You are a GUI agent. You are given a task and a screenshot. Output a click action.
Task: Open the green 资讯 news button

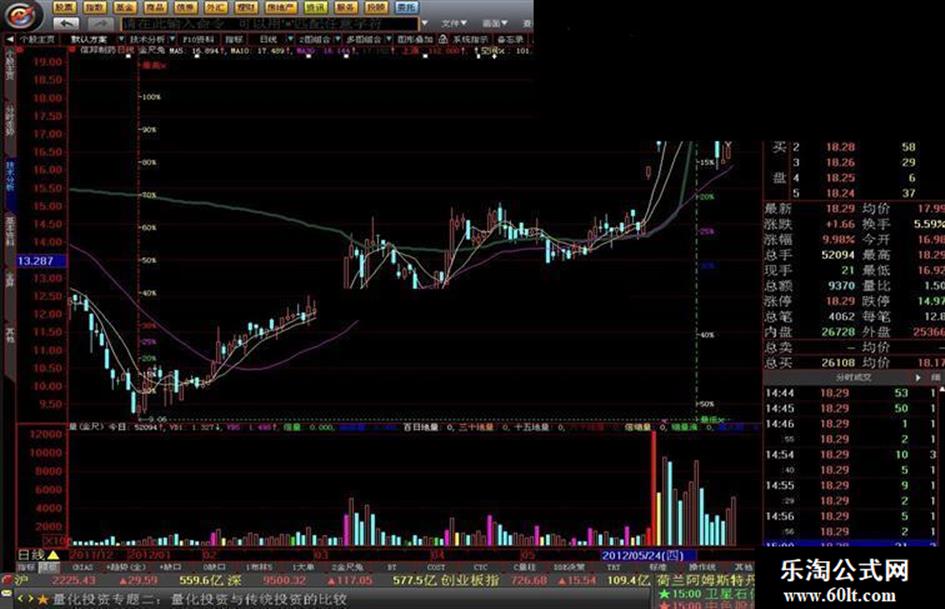[315, 7]
